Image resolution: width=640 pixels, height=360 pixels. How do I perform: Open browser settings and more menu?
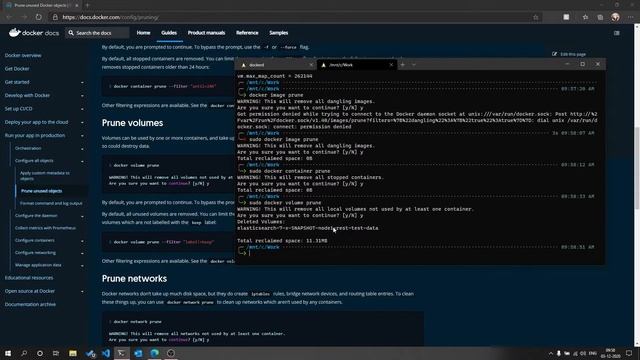coord(630,17)
